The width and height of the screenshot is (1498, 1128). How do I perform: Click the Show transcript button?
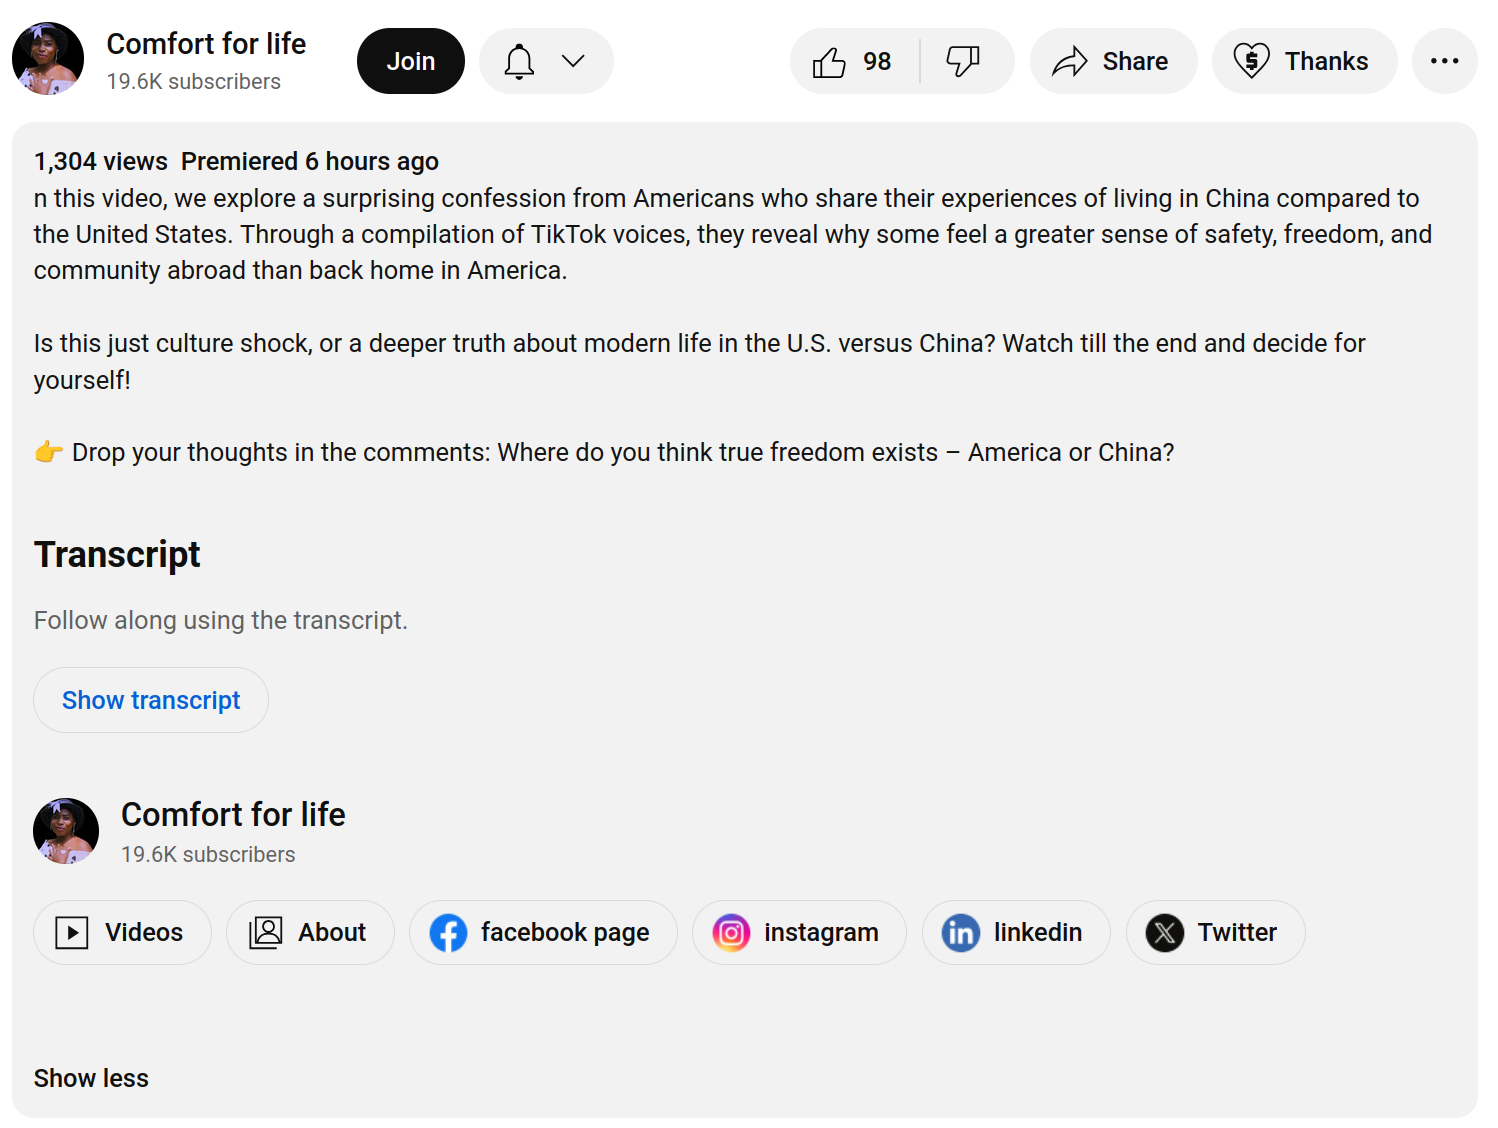coord(151,701)
